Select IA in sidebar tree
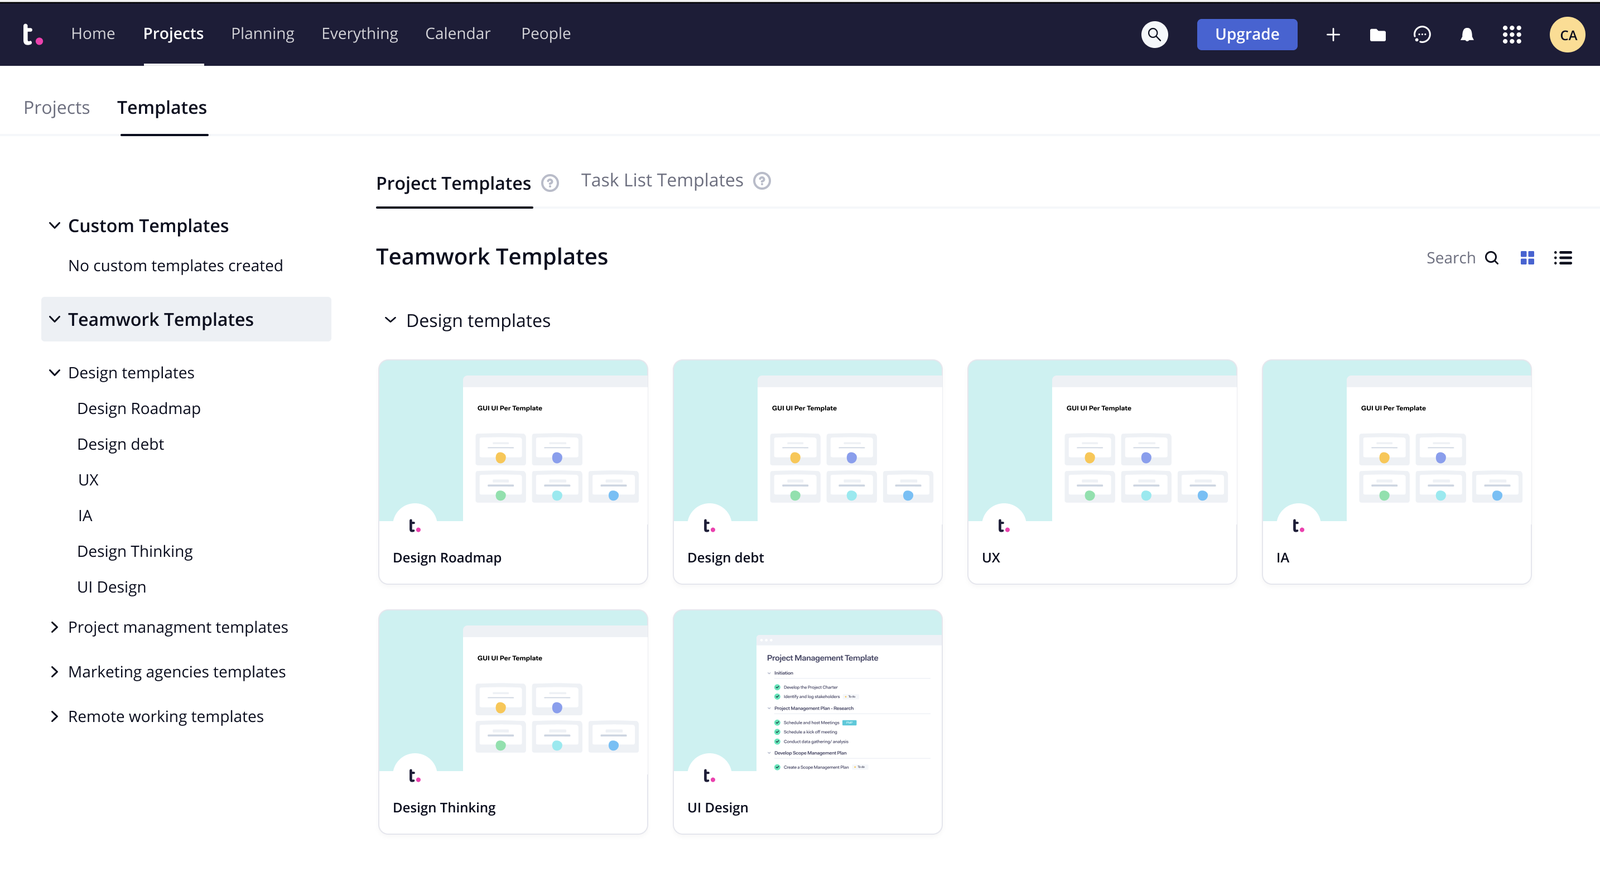The width and height of the screenshot is (1600, 876). point(85,517)
